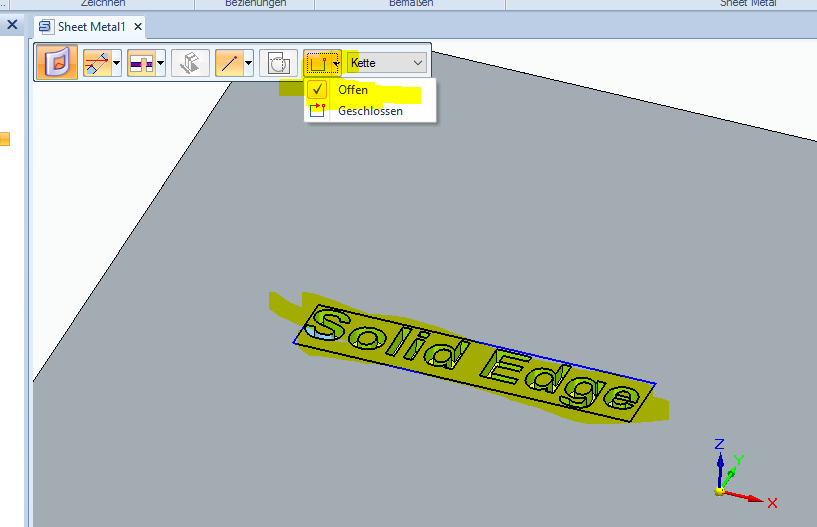Close the left panel with the X
The image size is (817, 527).
pos(12,24)
